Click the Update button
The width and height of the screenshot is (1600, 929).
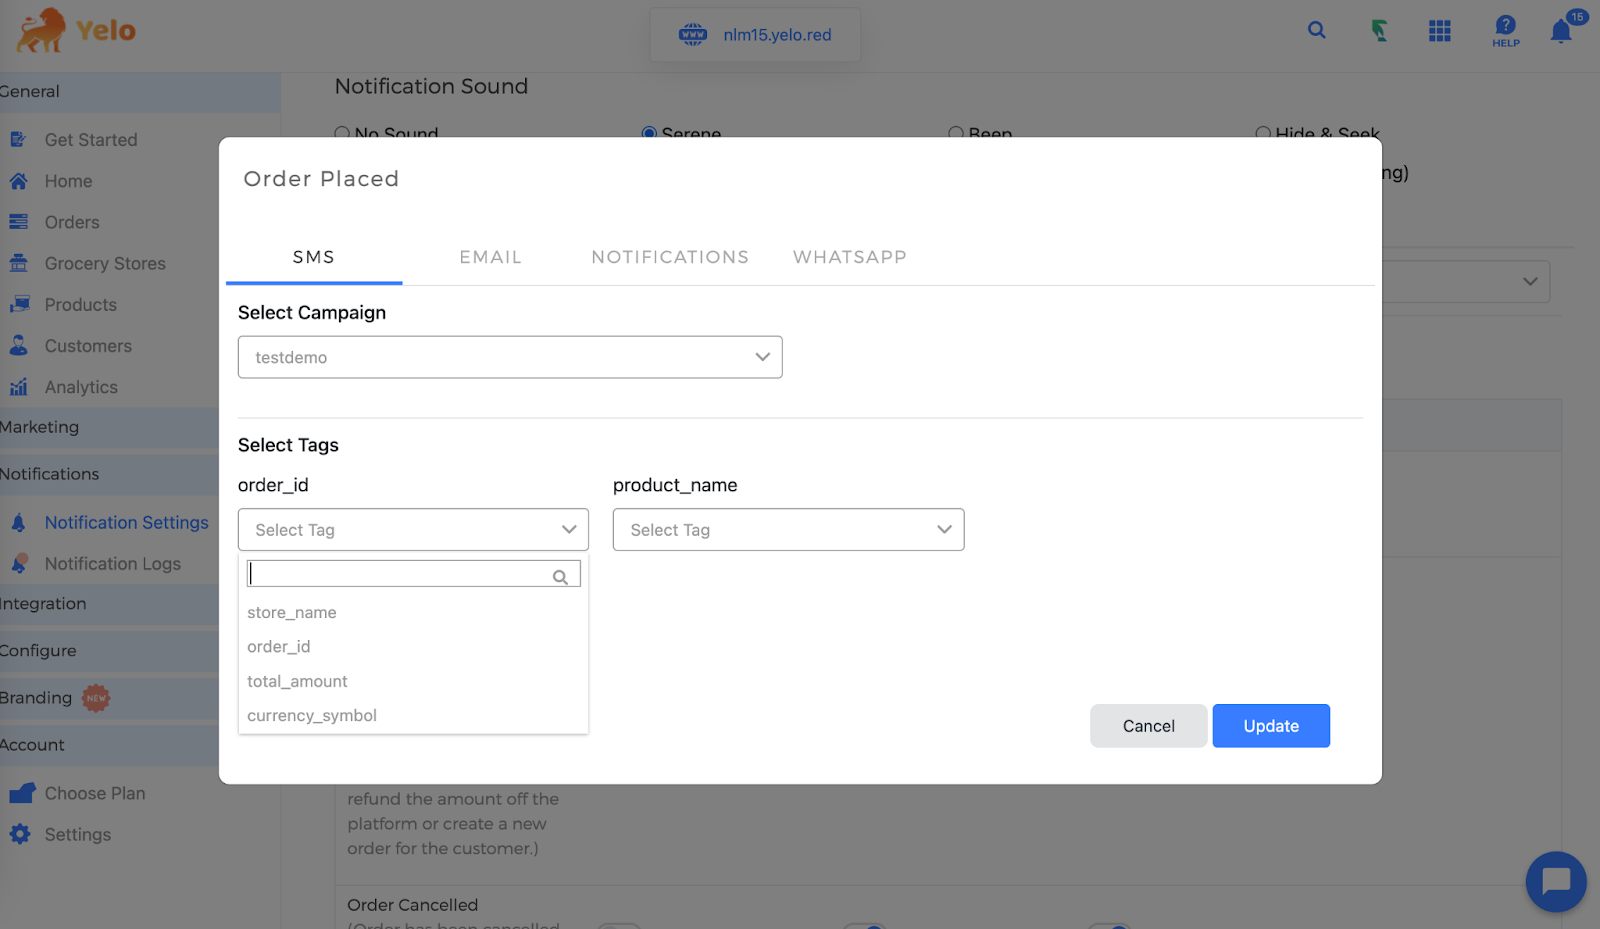click(1271, 726)
